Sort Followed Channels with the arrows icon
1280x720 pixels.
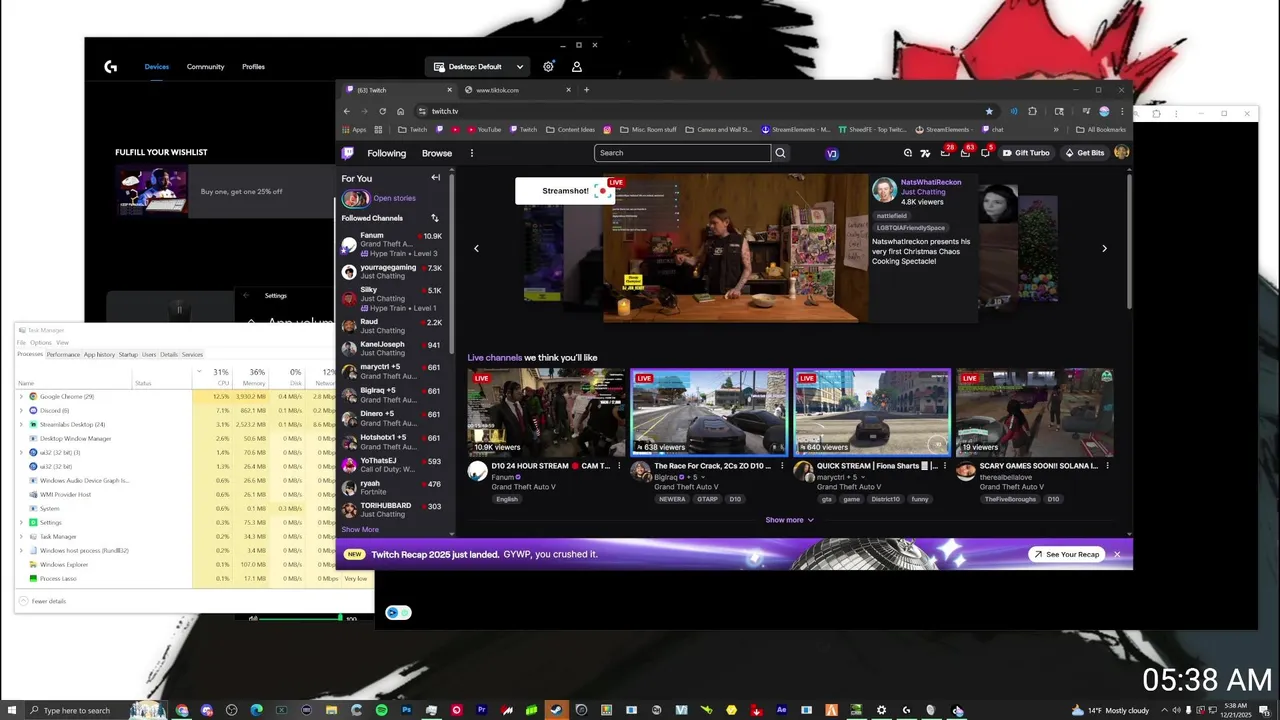(x=435, y=218)
